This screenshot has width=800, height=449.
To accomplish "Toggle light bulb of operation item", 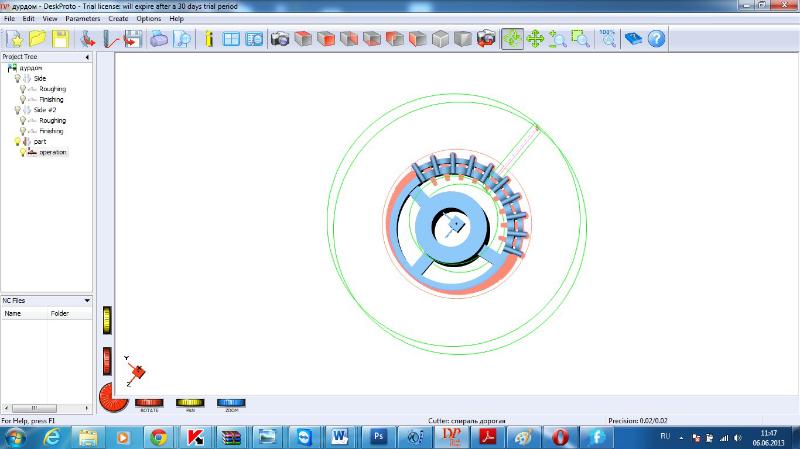I will (x=22, y=152).
